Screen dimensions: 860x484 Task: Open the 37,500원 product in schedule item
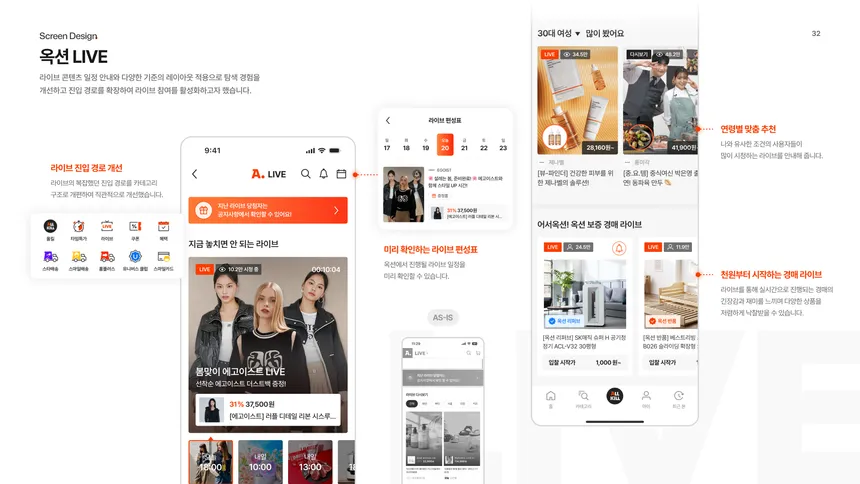[x=467, y=213]
